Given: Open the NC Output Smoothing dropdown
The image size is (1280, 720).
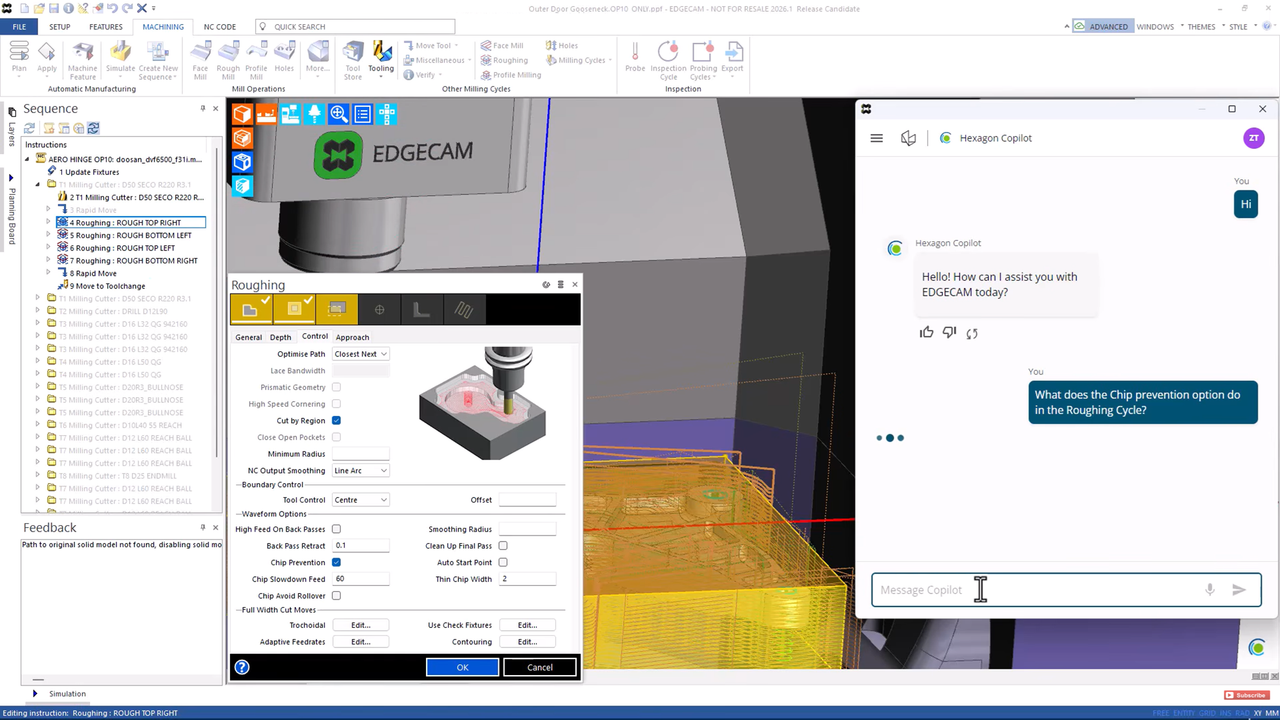Looking at the screenshot, I should point(360,471).
